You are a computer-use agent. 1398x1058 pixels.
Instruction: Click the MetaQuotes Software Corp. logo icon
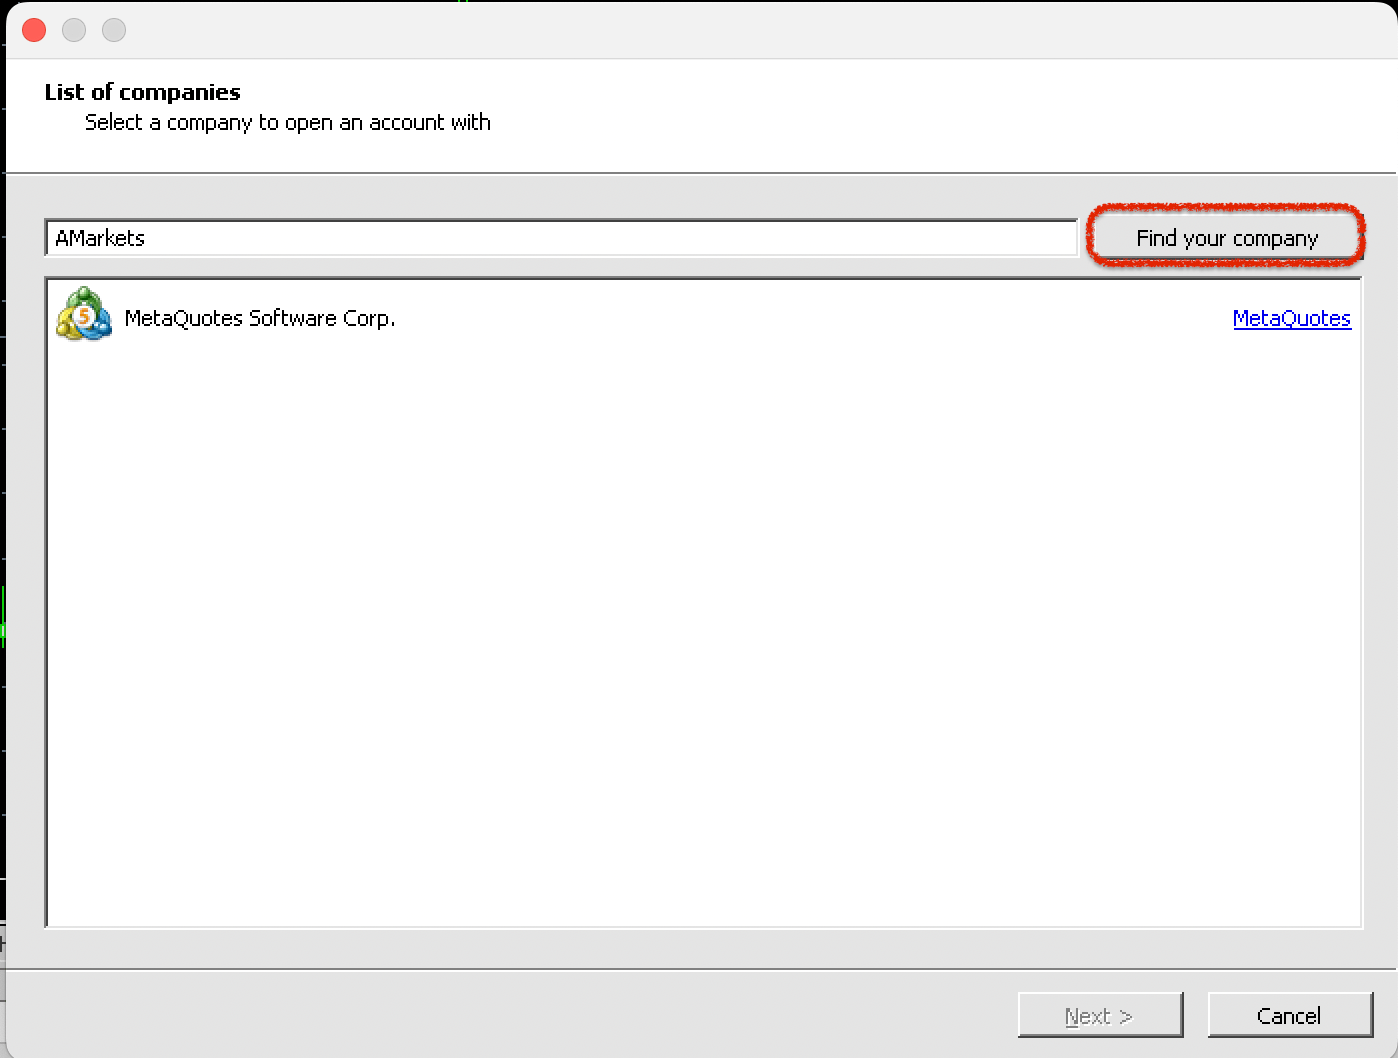pos(84,315)
